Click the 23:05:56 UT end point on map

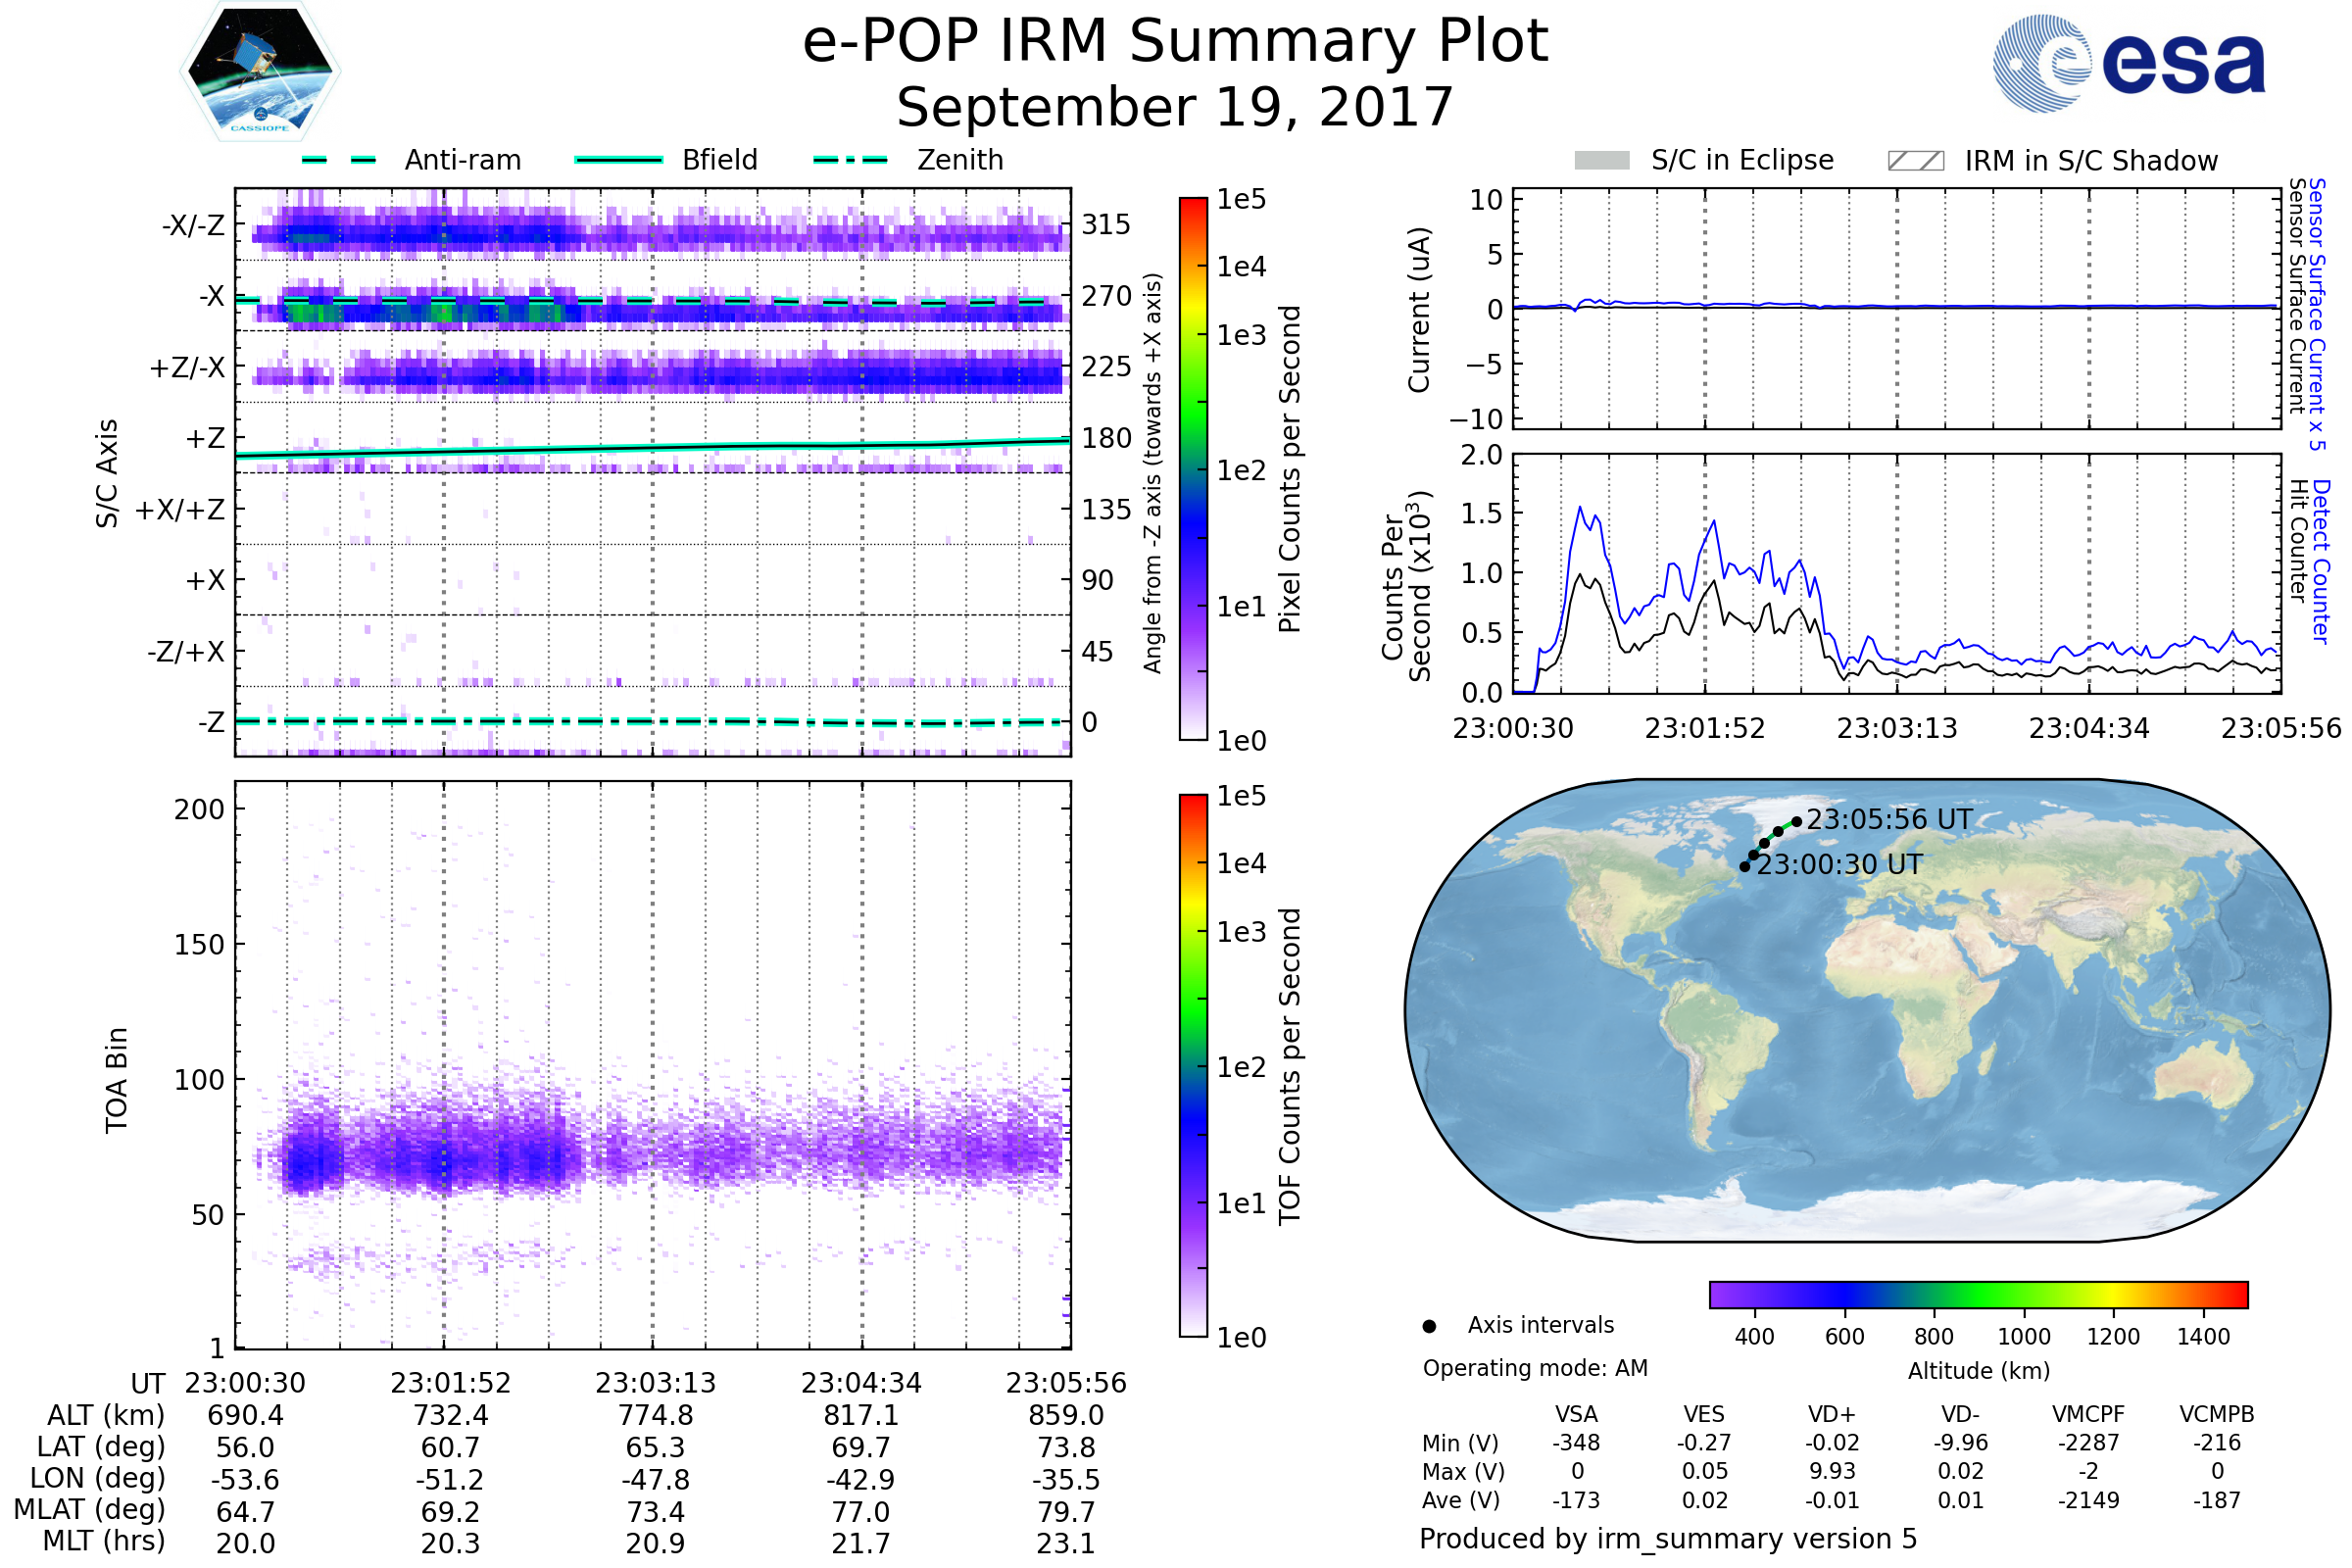pyautogui.click(x=1797, y=822)
